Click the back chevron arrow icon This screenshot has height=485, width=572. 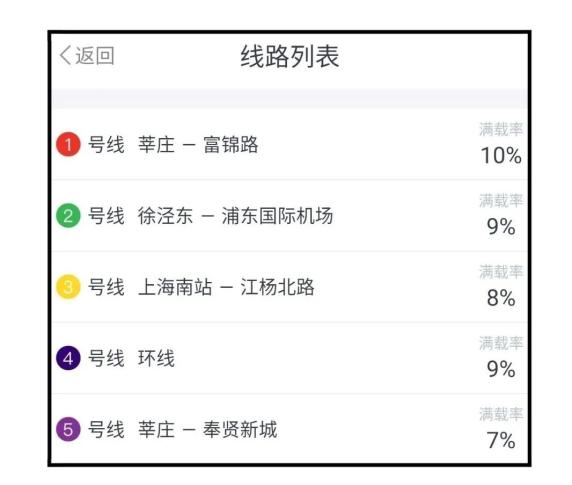coord(65,56)
